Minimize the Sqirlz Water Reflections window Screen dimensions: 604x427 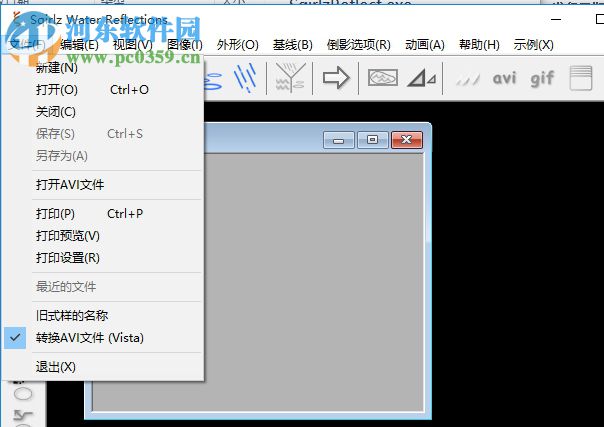click(x=556, y=19)
